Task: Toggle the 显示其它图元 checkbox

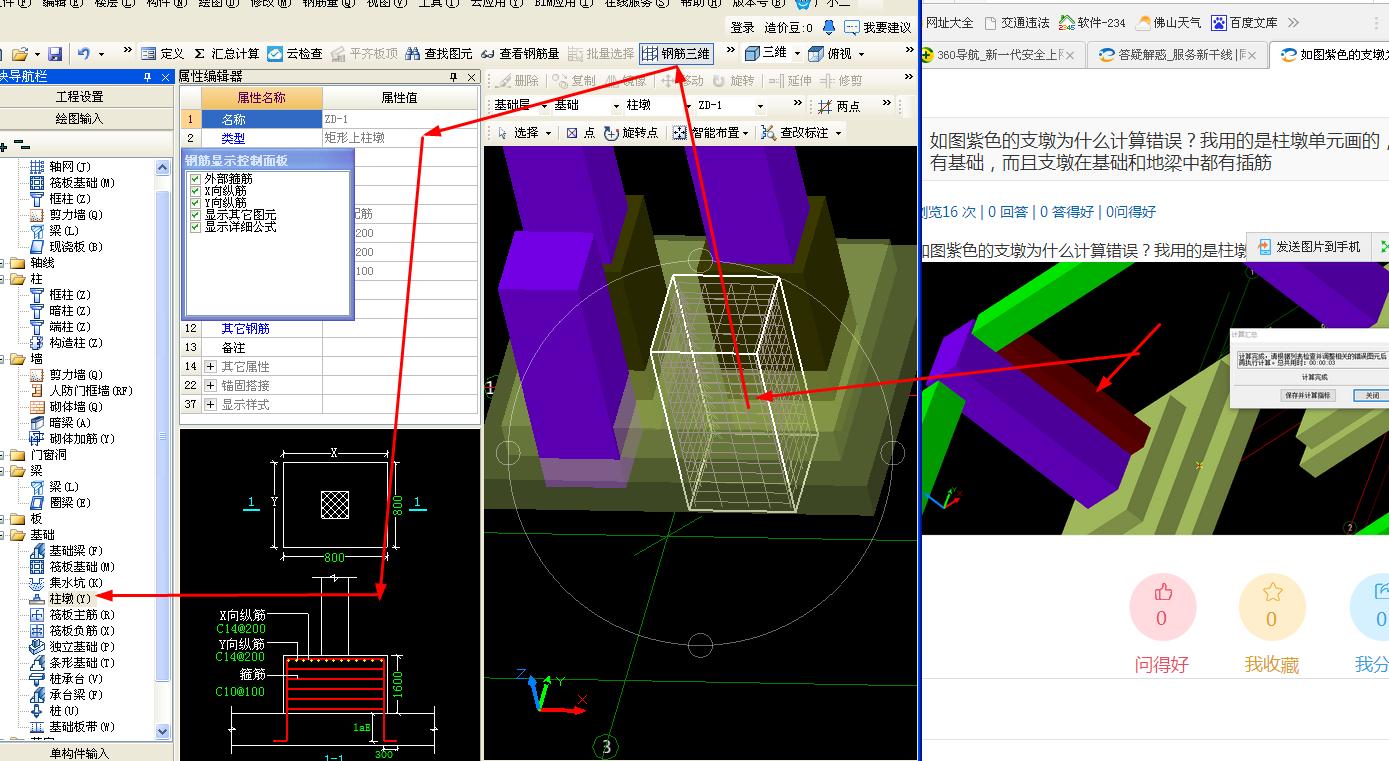Action: click(195, 215)
